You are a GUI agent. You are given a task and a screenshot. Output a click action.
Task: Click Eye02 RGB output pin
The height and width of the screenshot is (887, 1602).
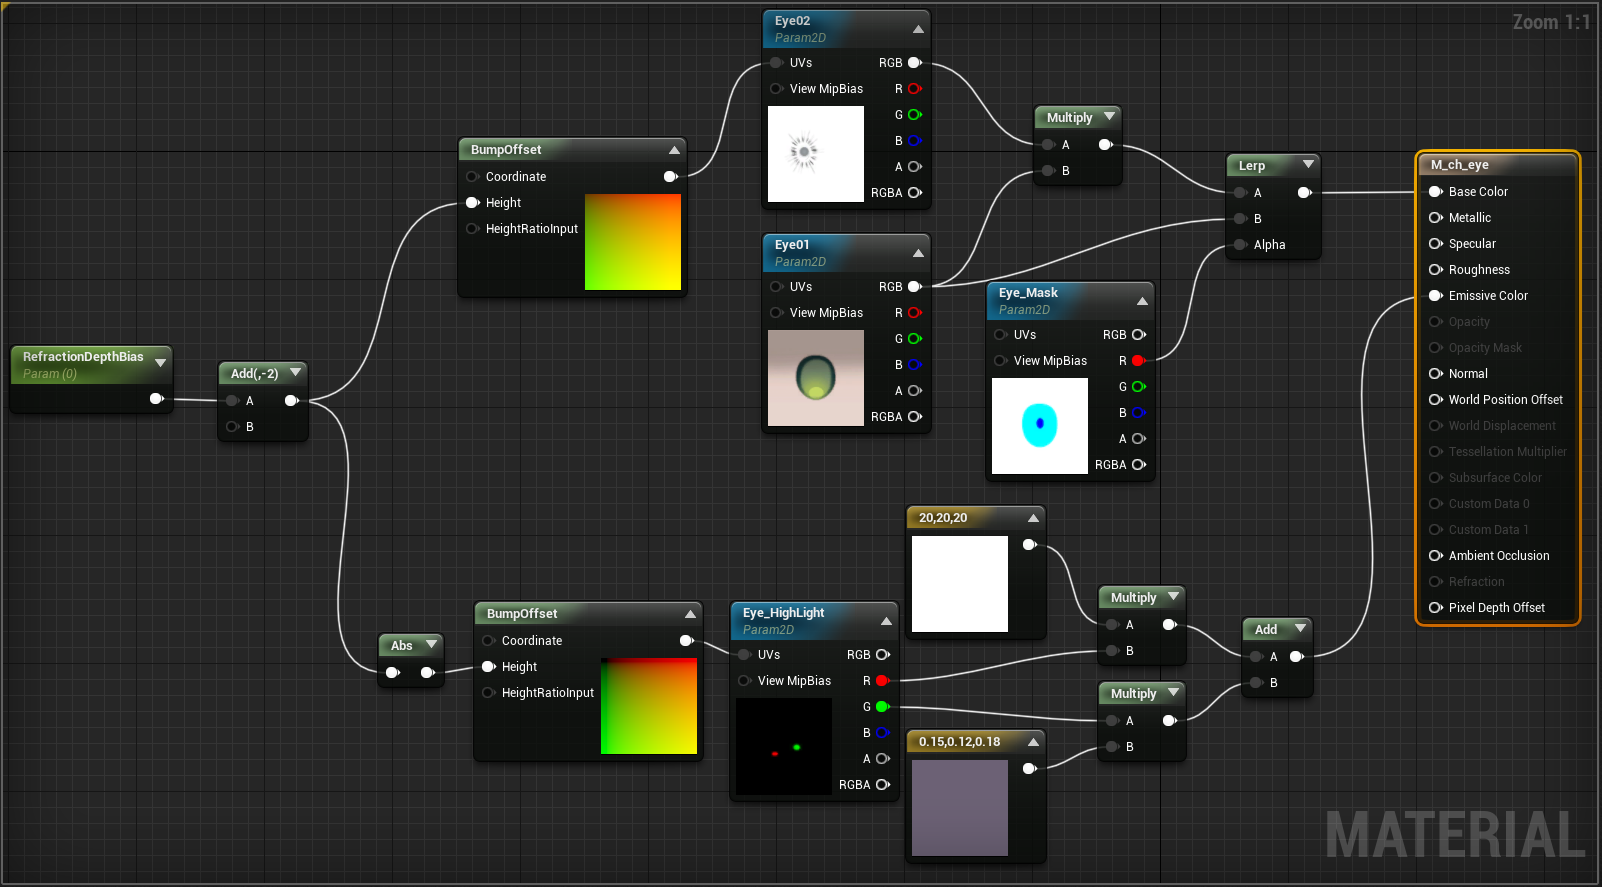(914, 63)
